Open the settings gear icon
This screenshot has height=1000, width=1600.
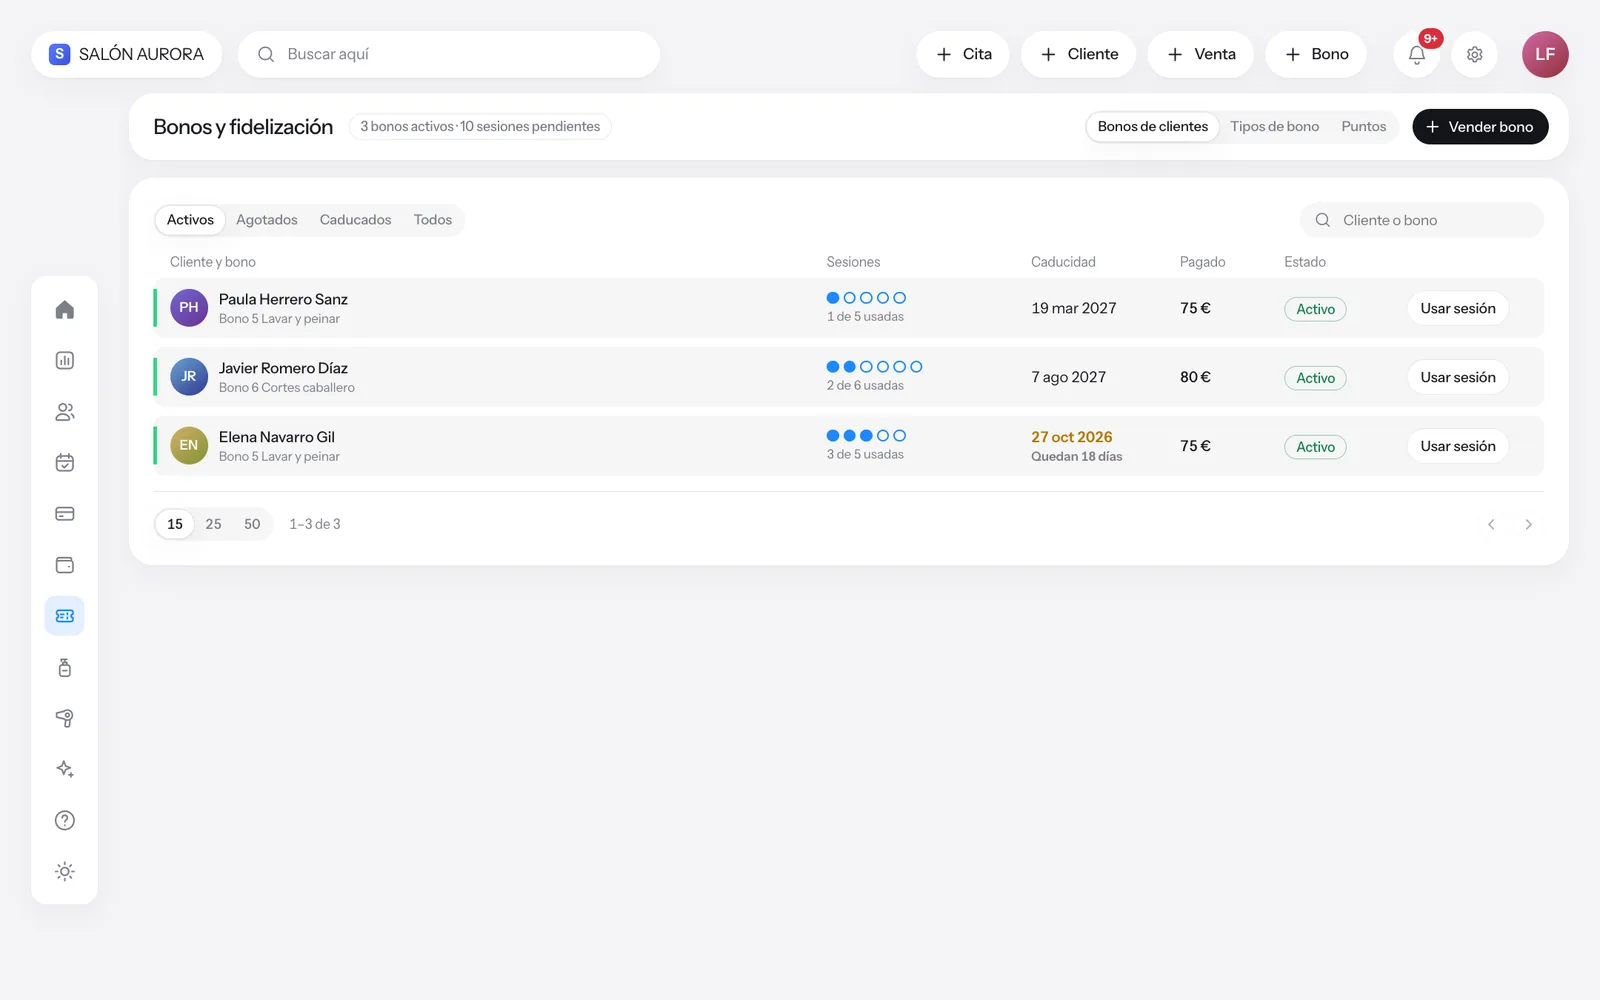(x=1475, y=54)
